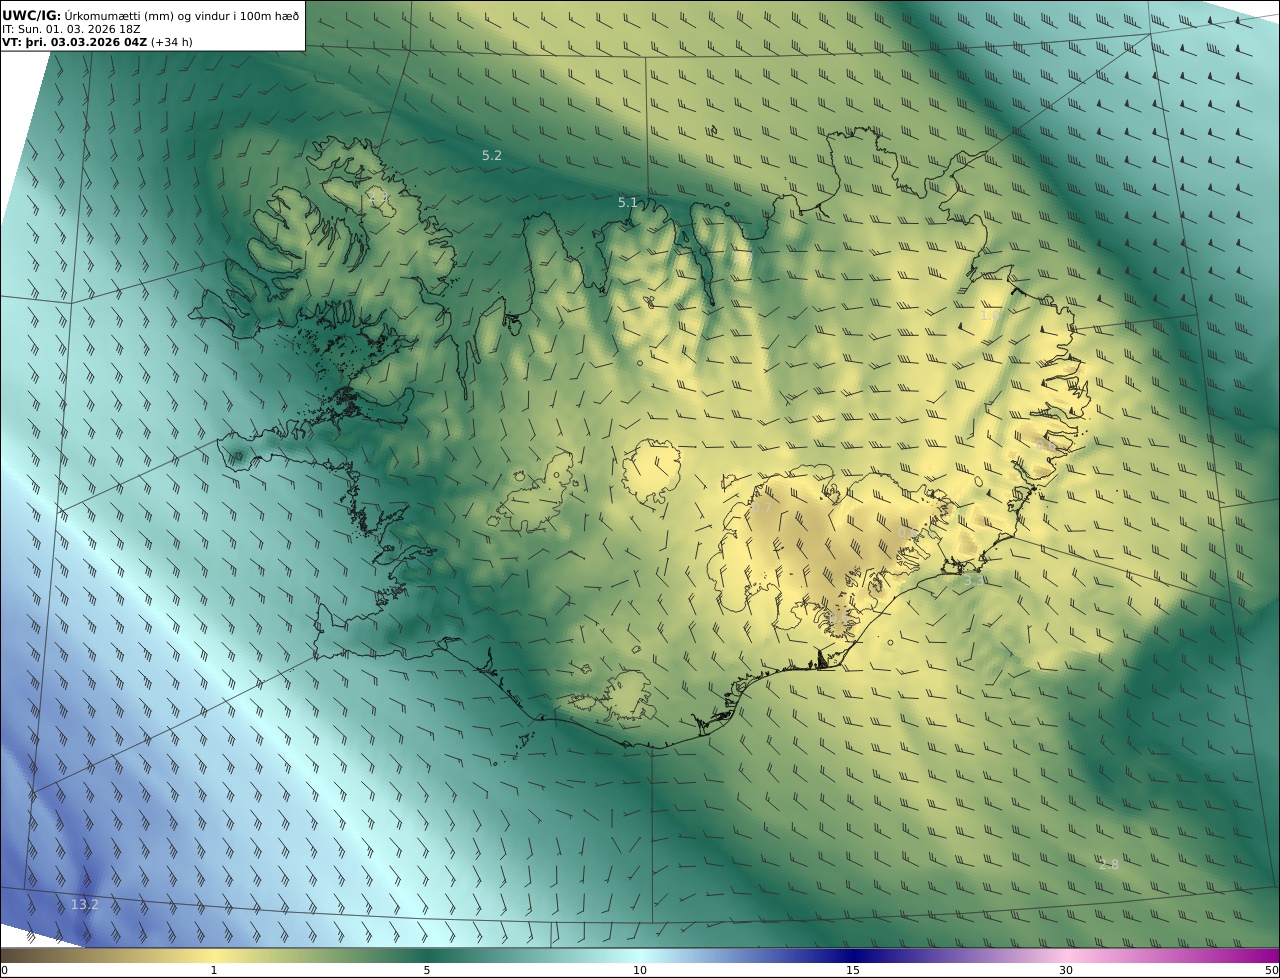
Task: Click the "5.2" value label on the map
Action: (x=492, y=156)
